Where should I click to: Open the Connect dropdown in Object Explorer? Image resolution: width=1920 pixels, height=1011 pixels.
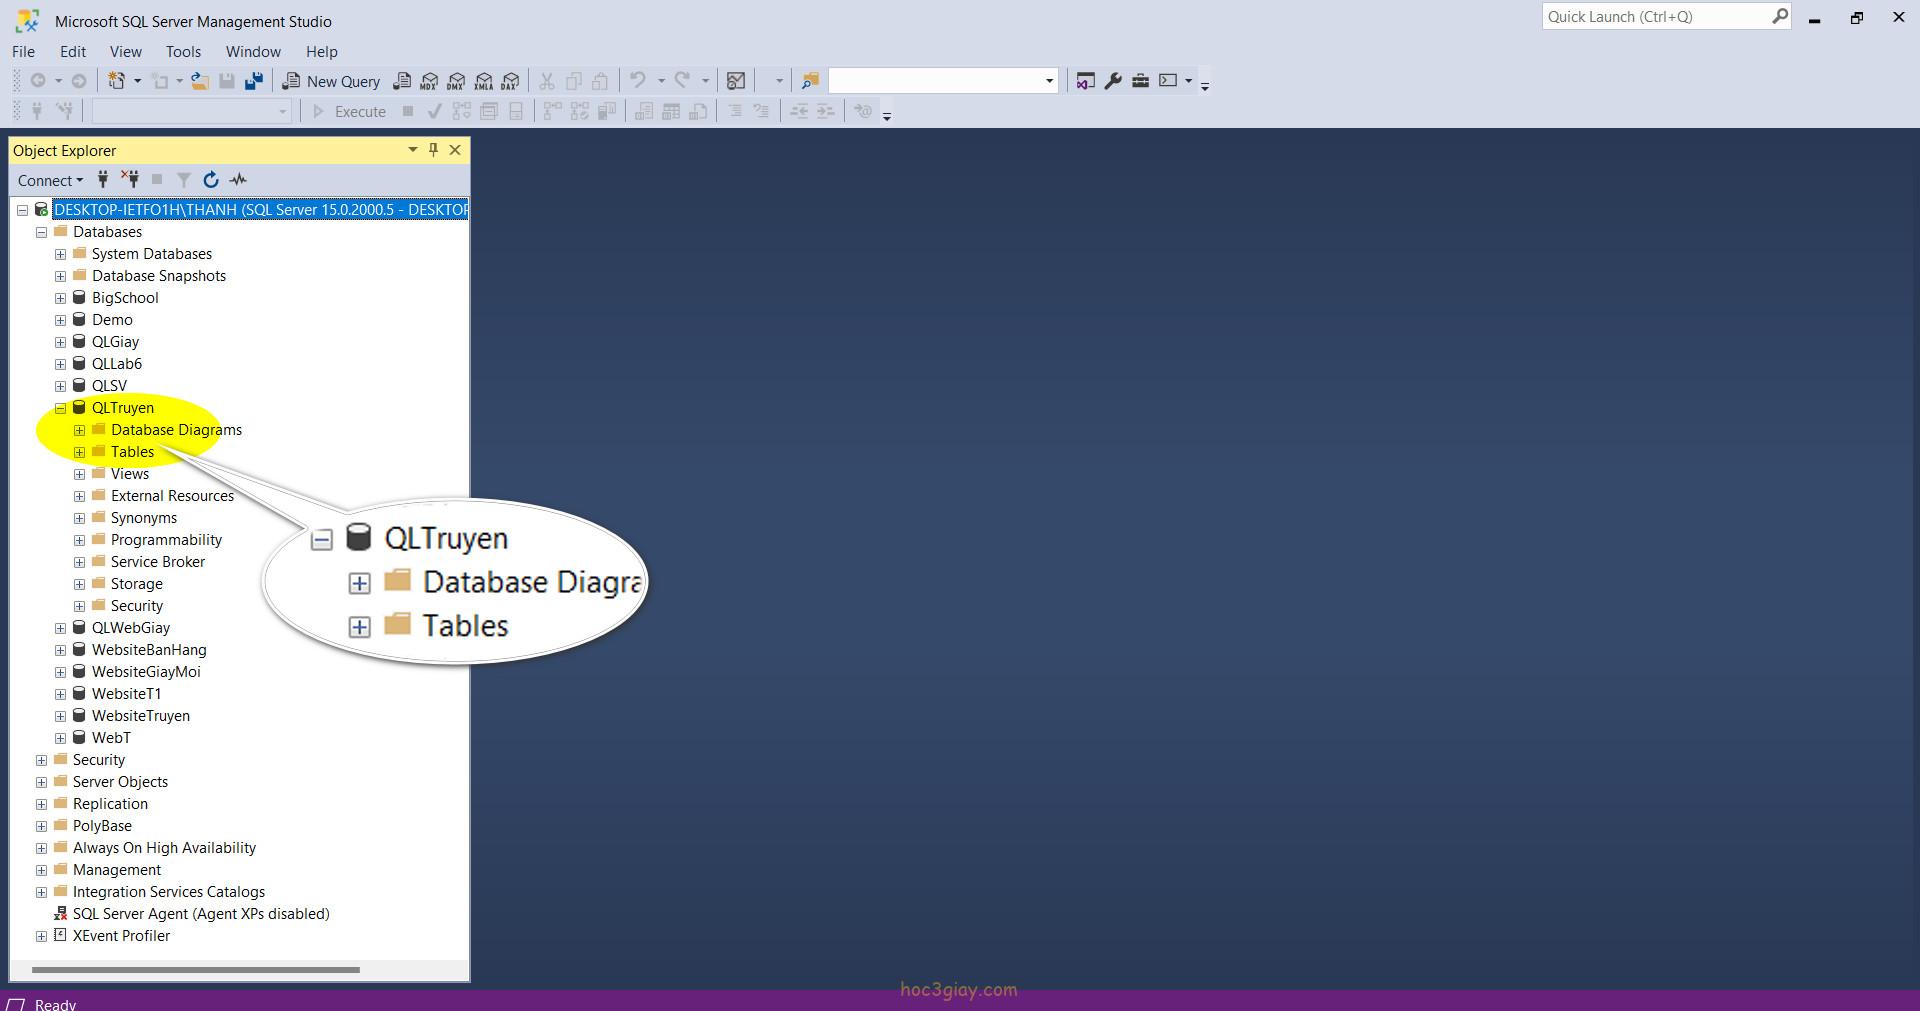50,180
